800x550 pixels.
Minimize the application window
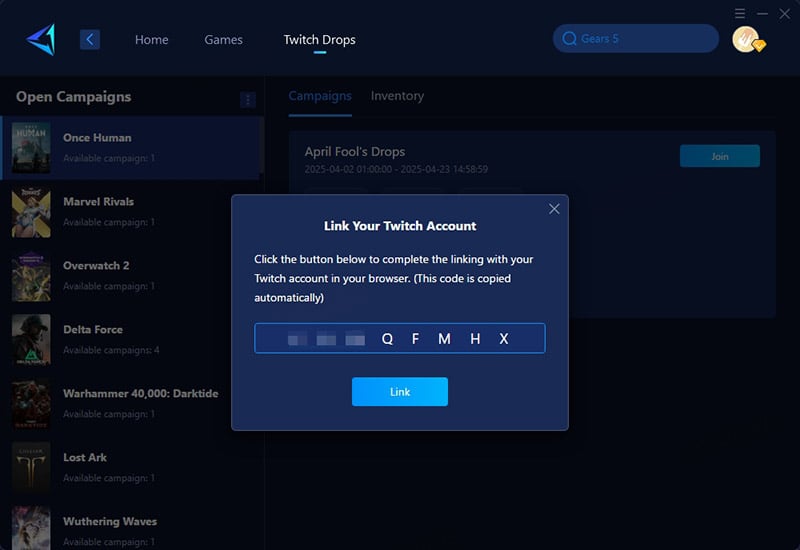coord(762,14)
